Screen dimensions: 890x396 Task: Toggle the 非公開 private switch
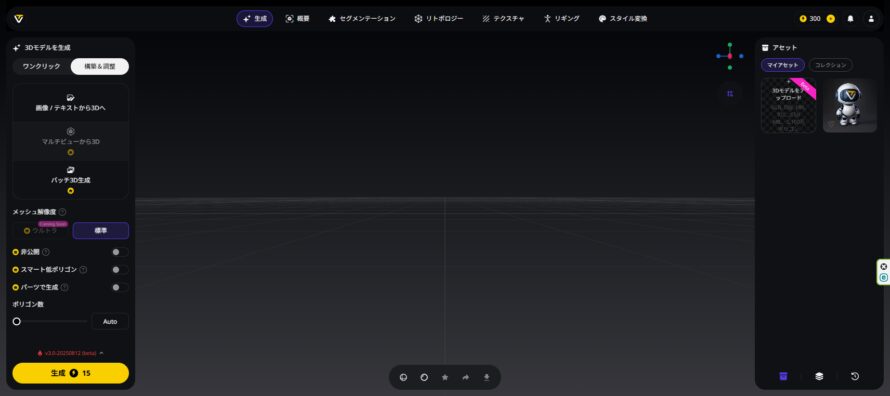point(120,252)
